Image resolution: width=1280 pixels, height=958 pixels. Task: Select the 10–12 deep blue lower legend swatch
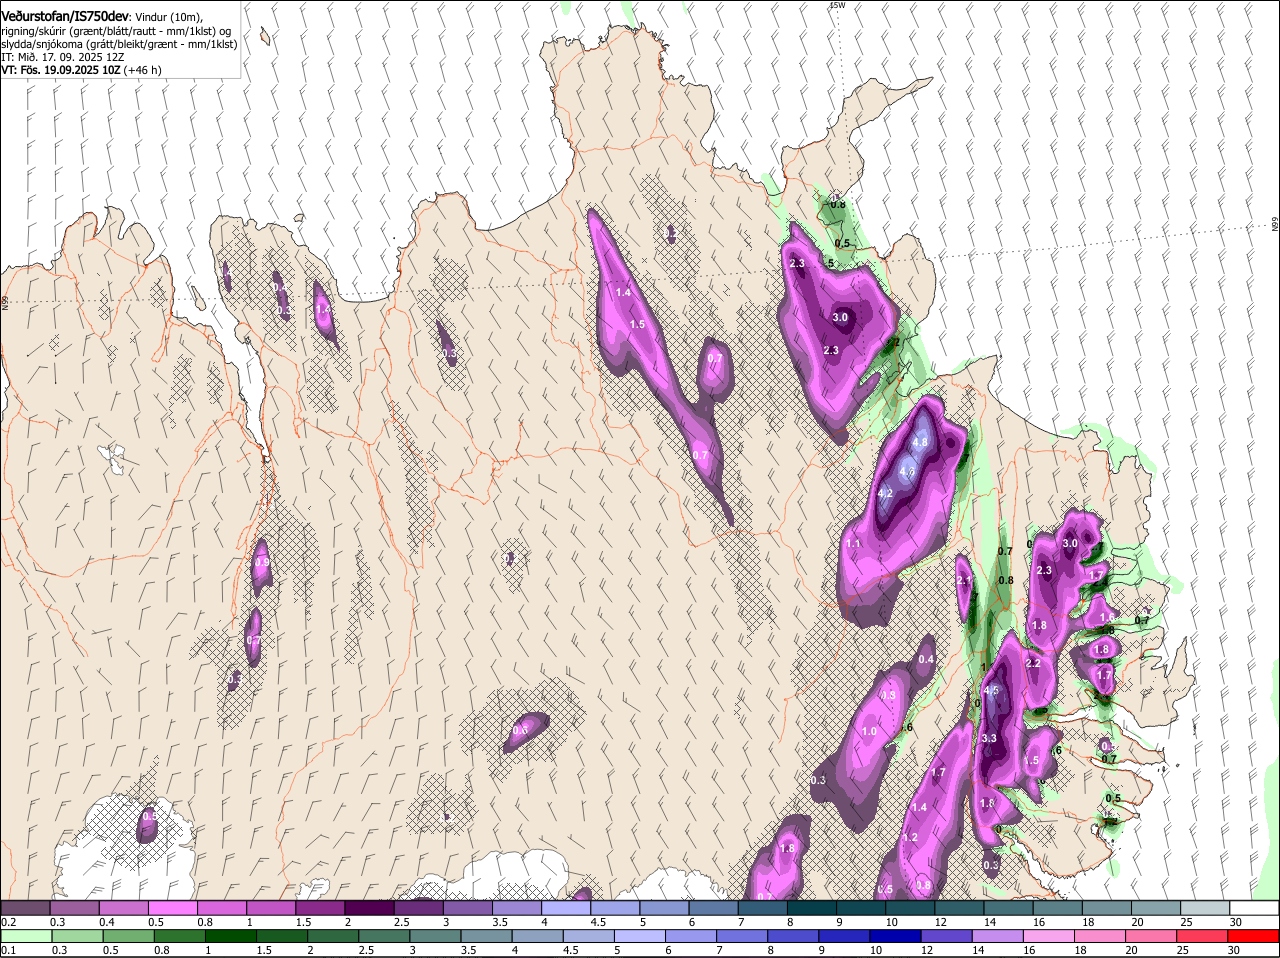pos(897,936)
